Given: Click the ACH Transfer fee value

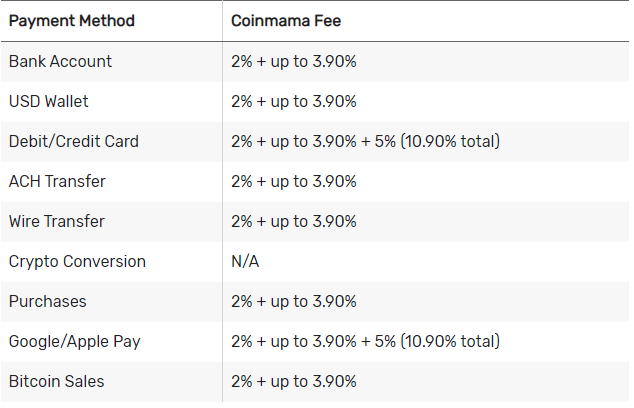Looking at the screenshot, I should click(x=294, y=182).
